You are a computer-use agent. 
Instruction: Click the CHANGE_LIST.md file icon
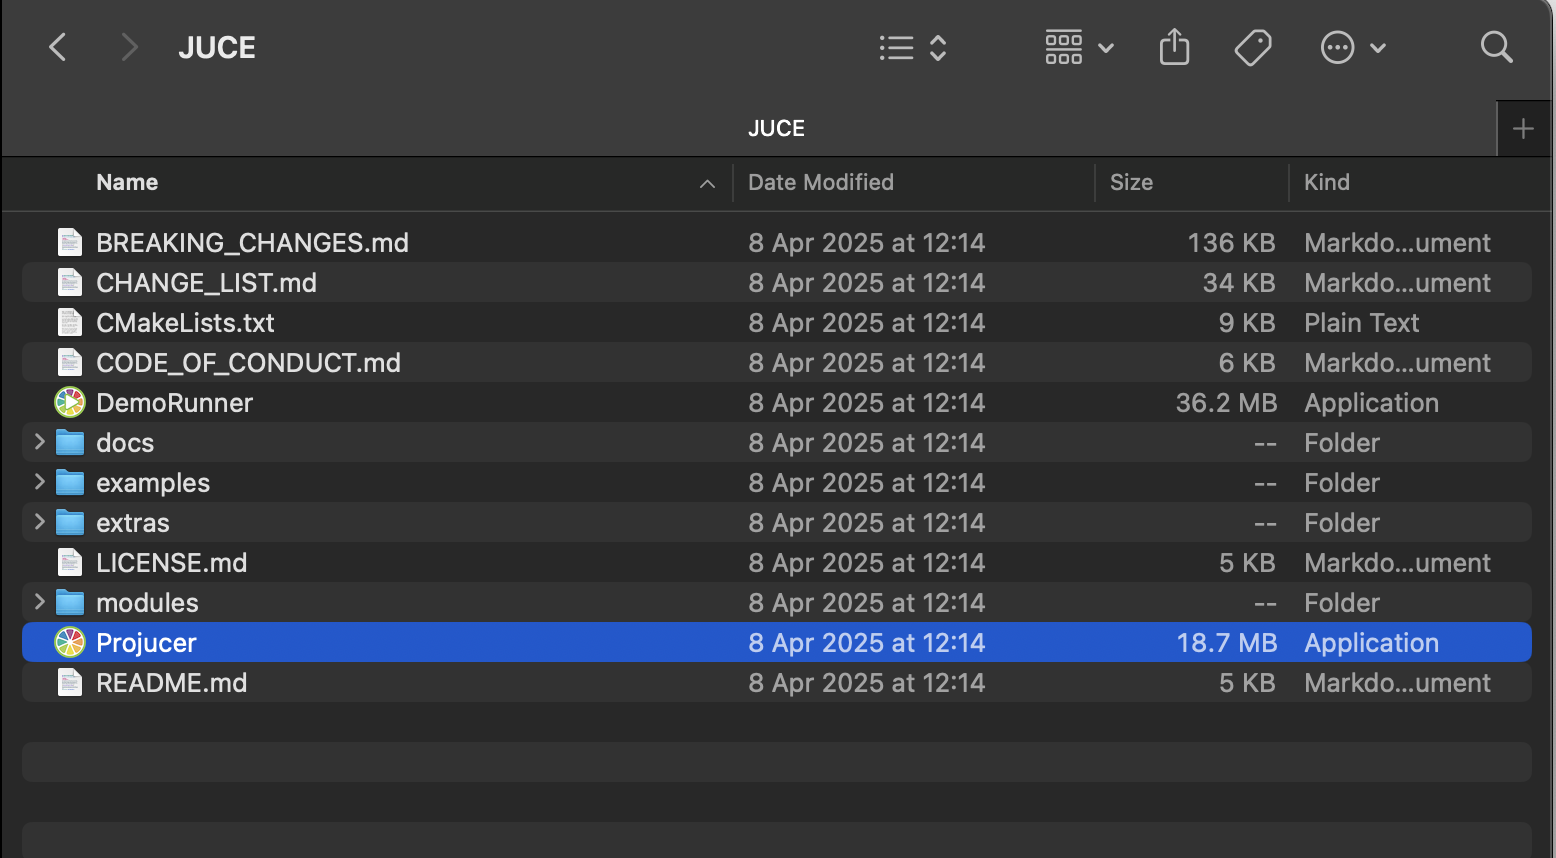pos(70,282)
